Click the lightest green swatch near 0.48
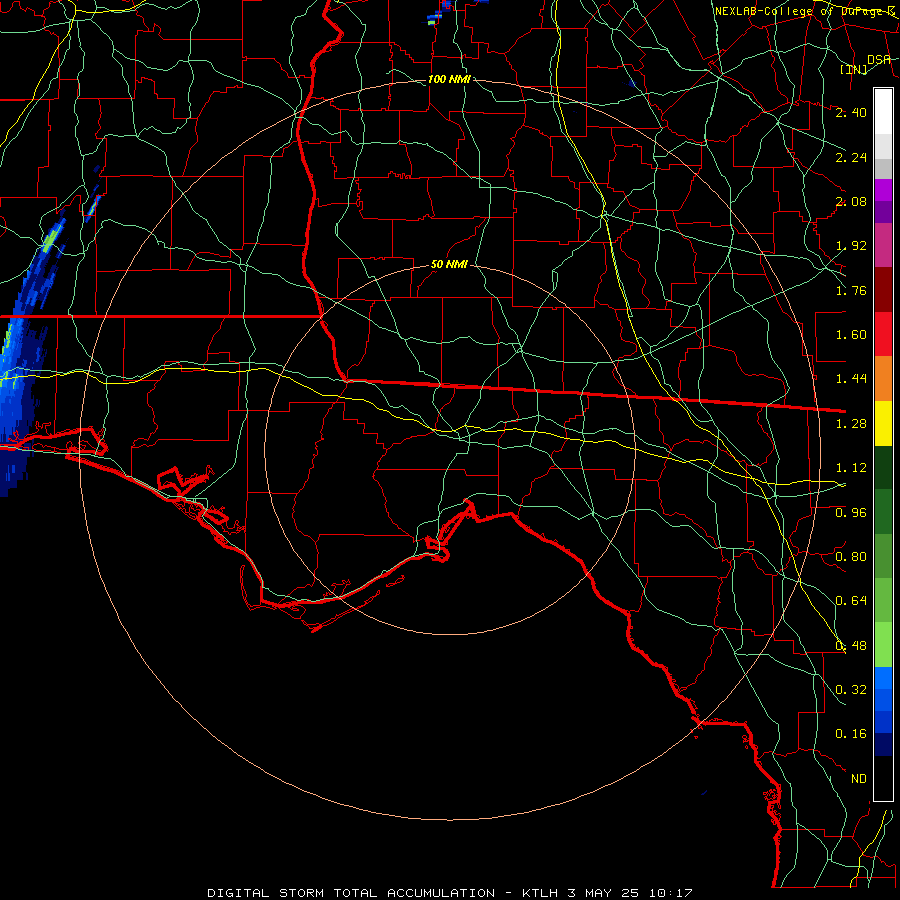The width and height of the screenshot is (900, 900). (883, 646)
